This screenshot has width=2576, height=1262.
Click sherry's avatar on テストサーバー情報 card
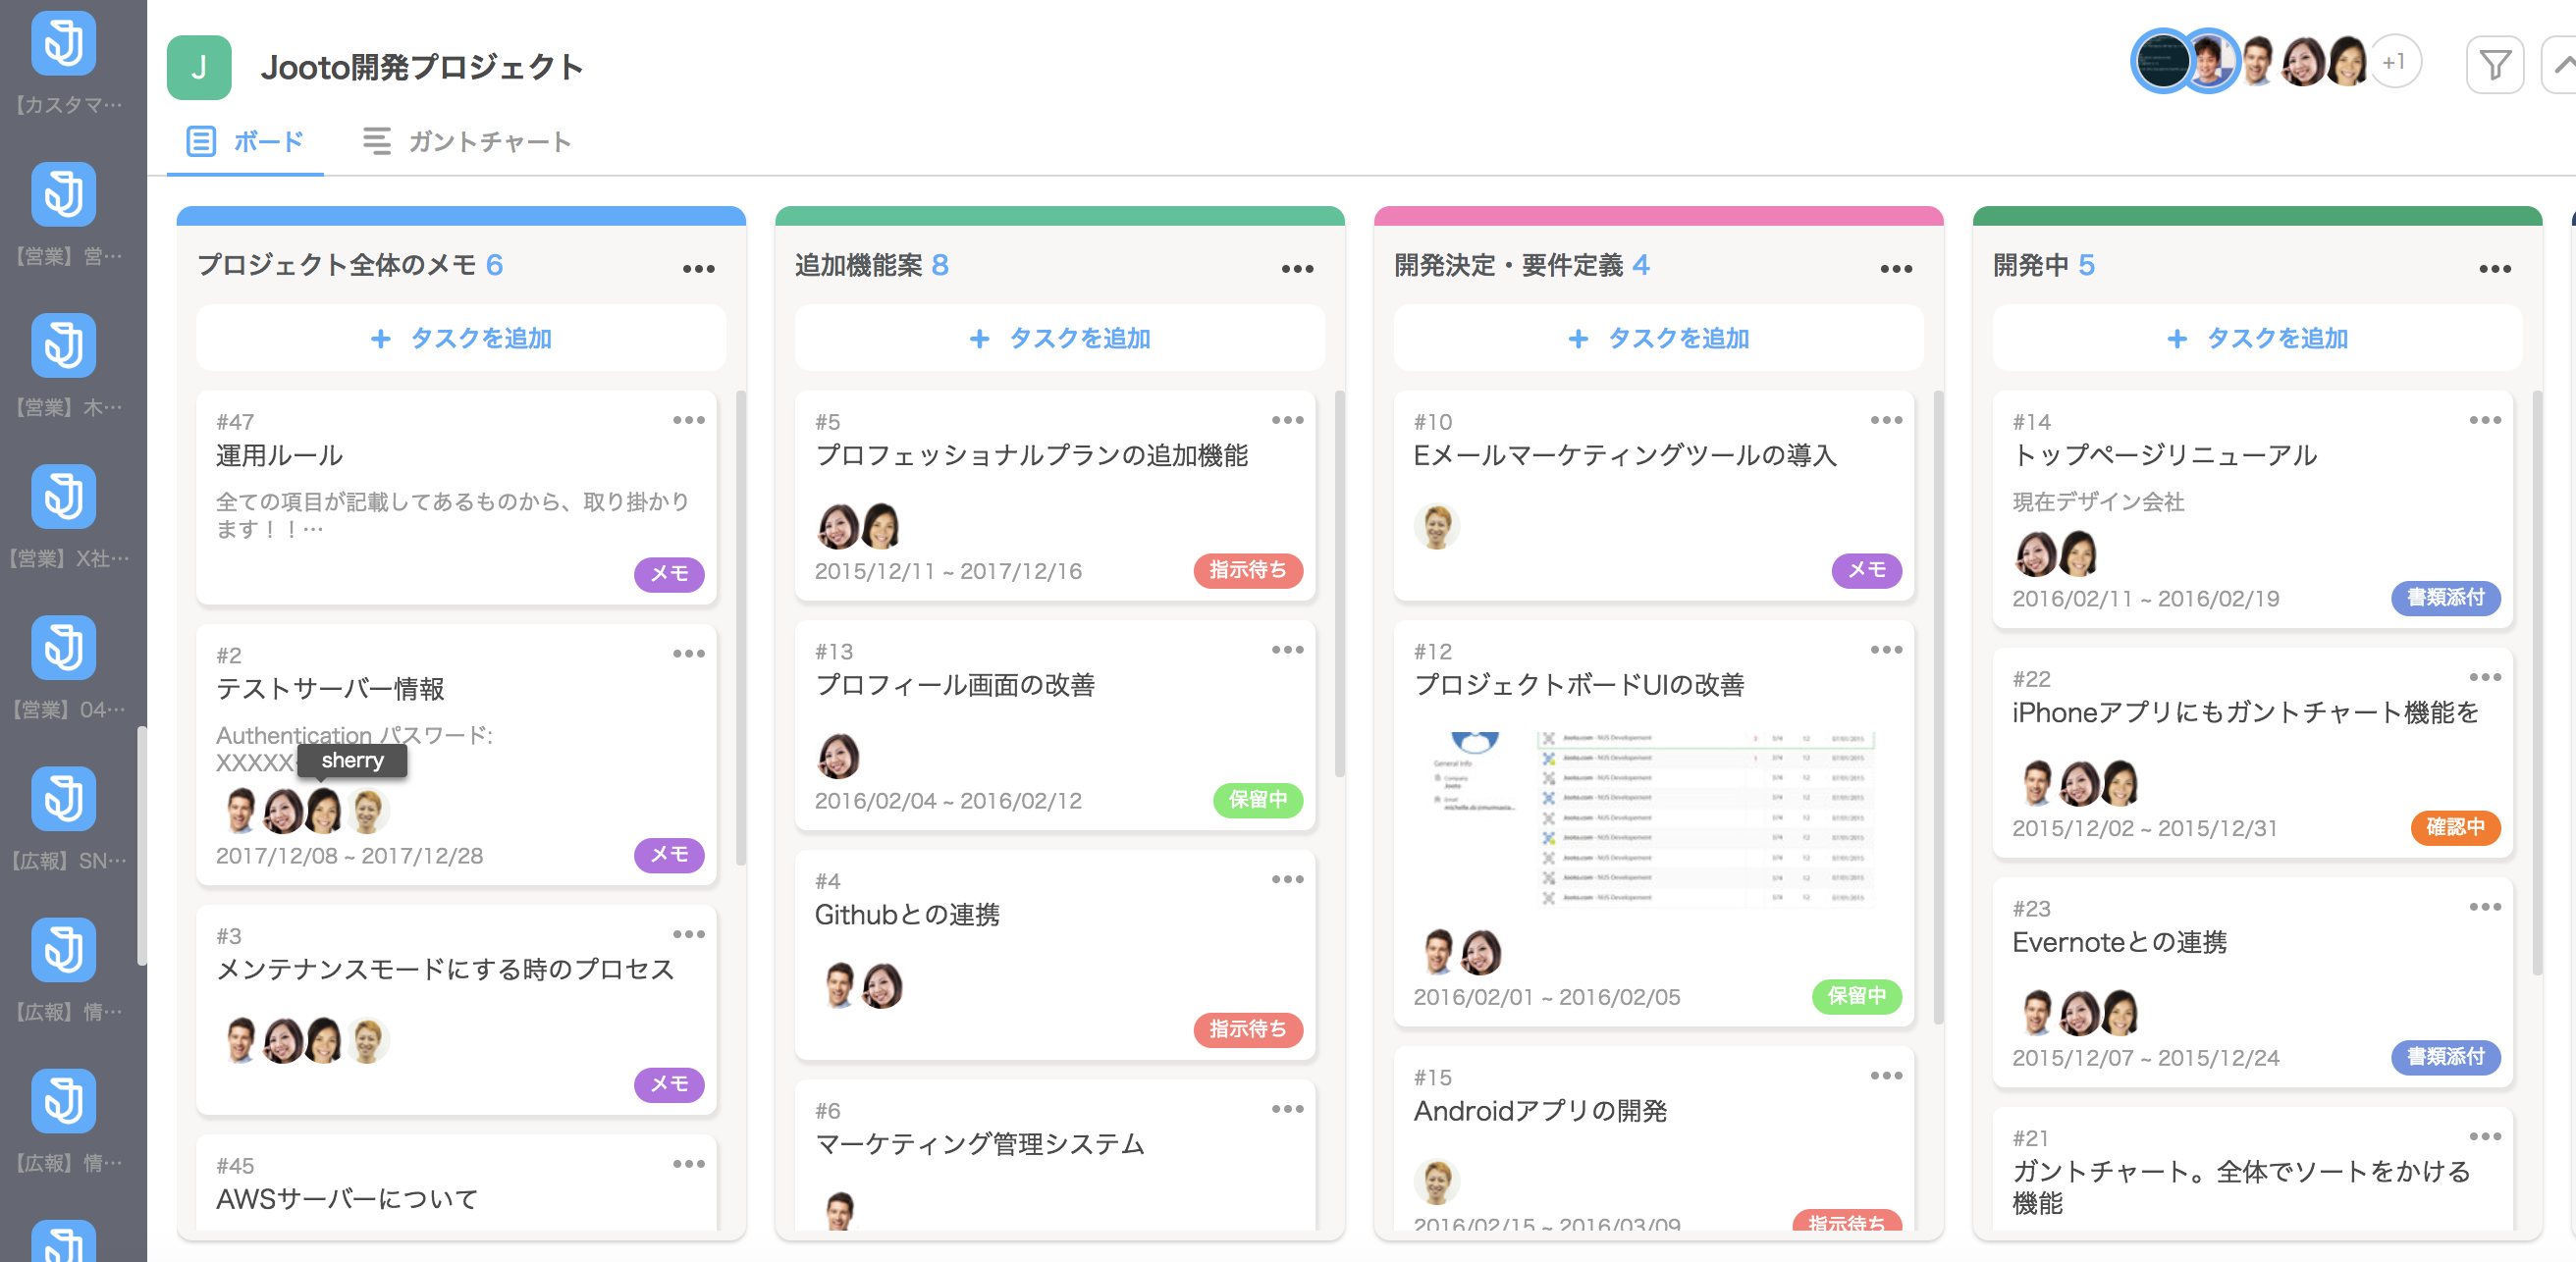pos(324,810)
